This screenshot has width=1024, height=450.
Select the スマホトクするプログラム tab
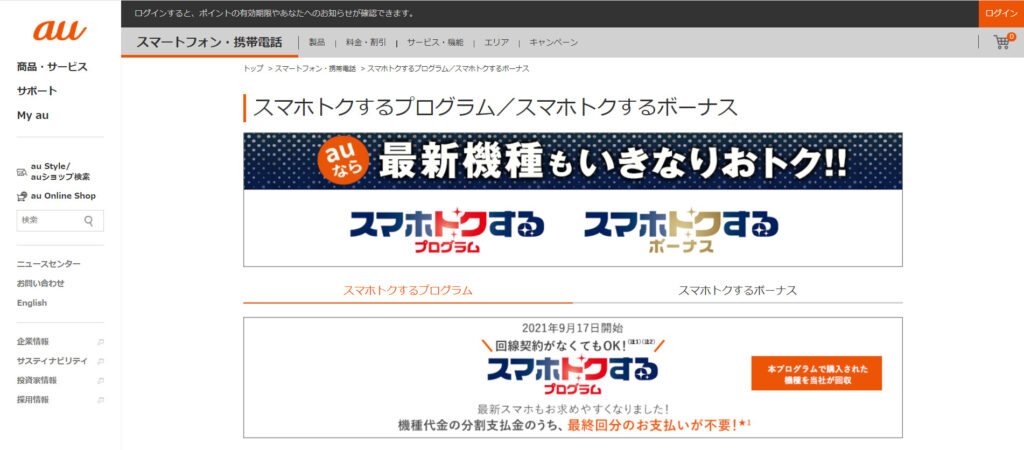pyautogui.click(x=407, y=290)
